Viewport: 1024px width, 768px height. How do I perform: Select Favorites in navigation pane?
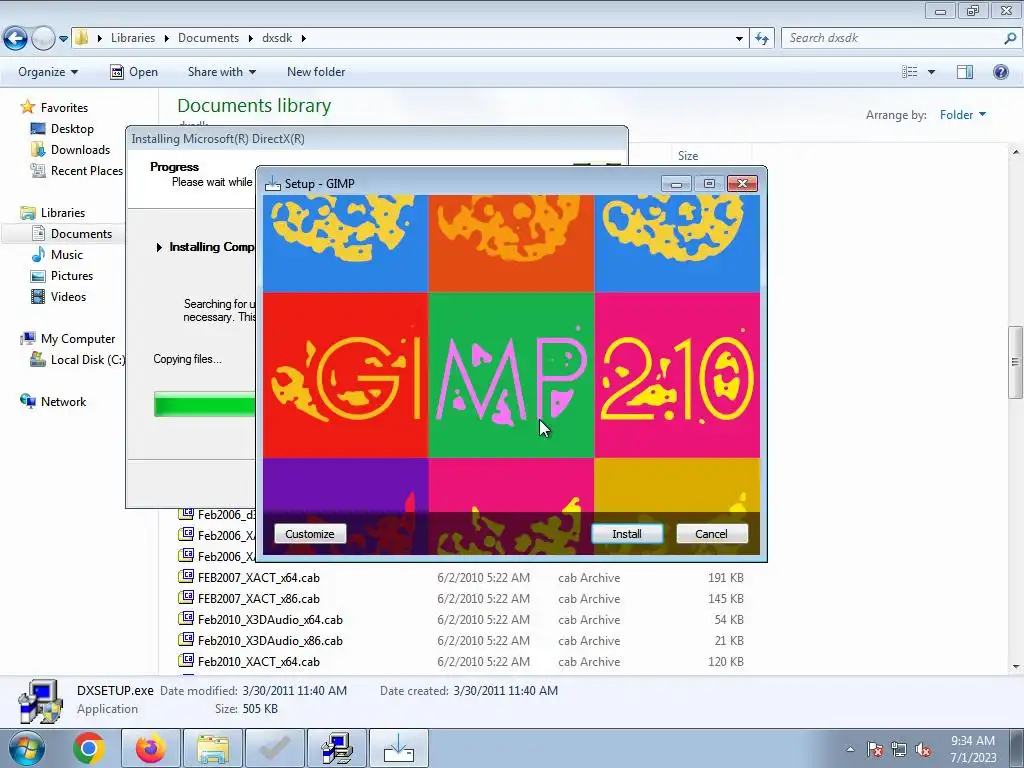pos(64,108)
